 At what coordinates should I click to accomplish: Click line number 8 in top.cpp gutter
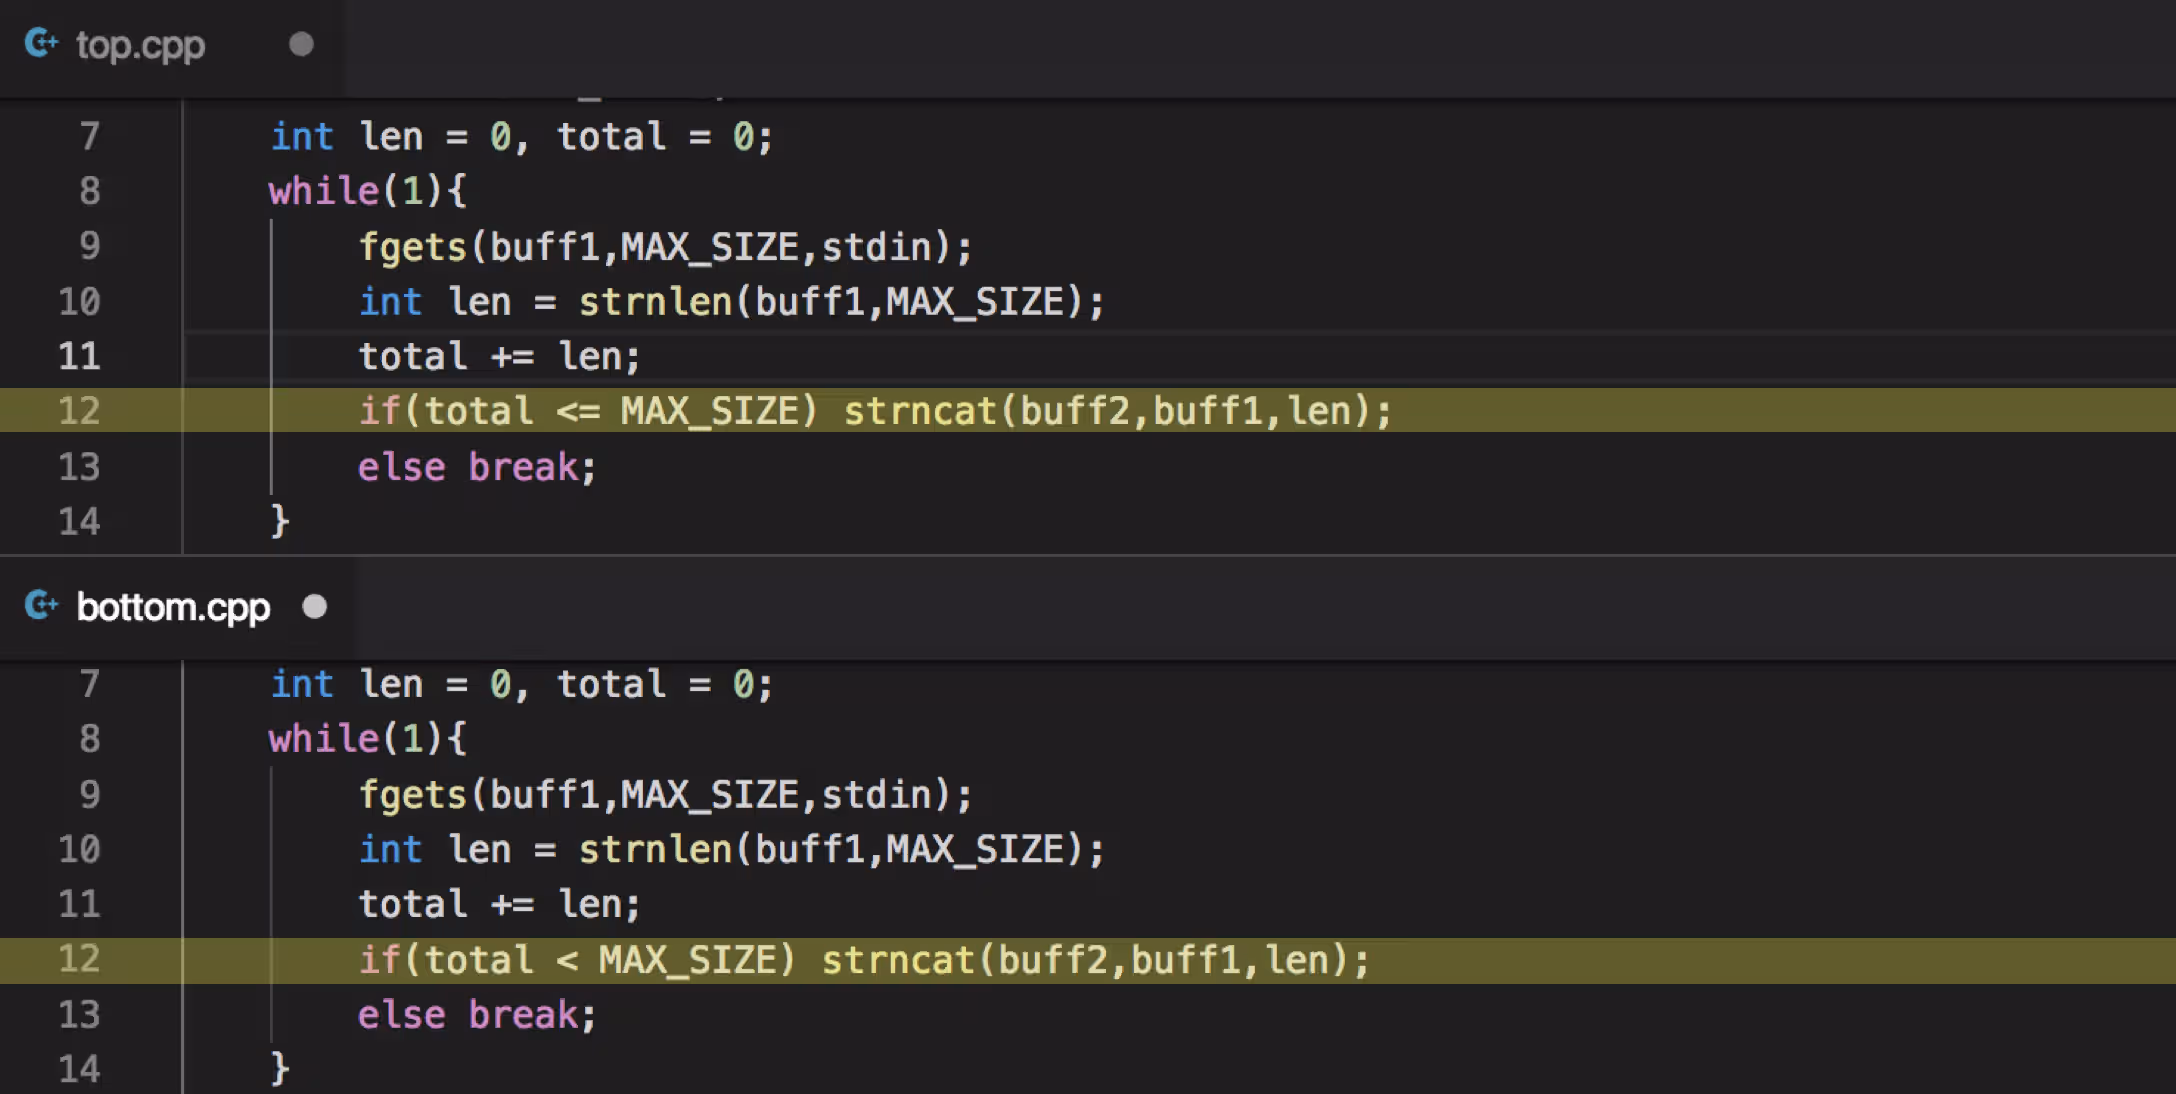tap(89, 190)
